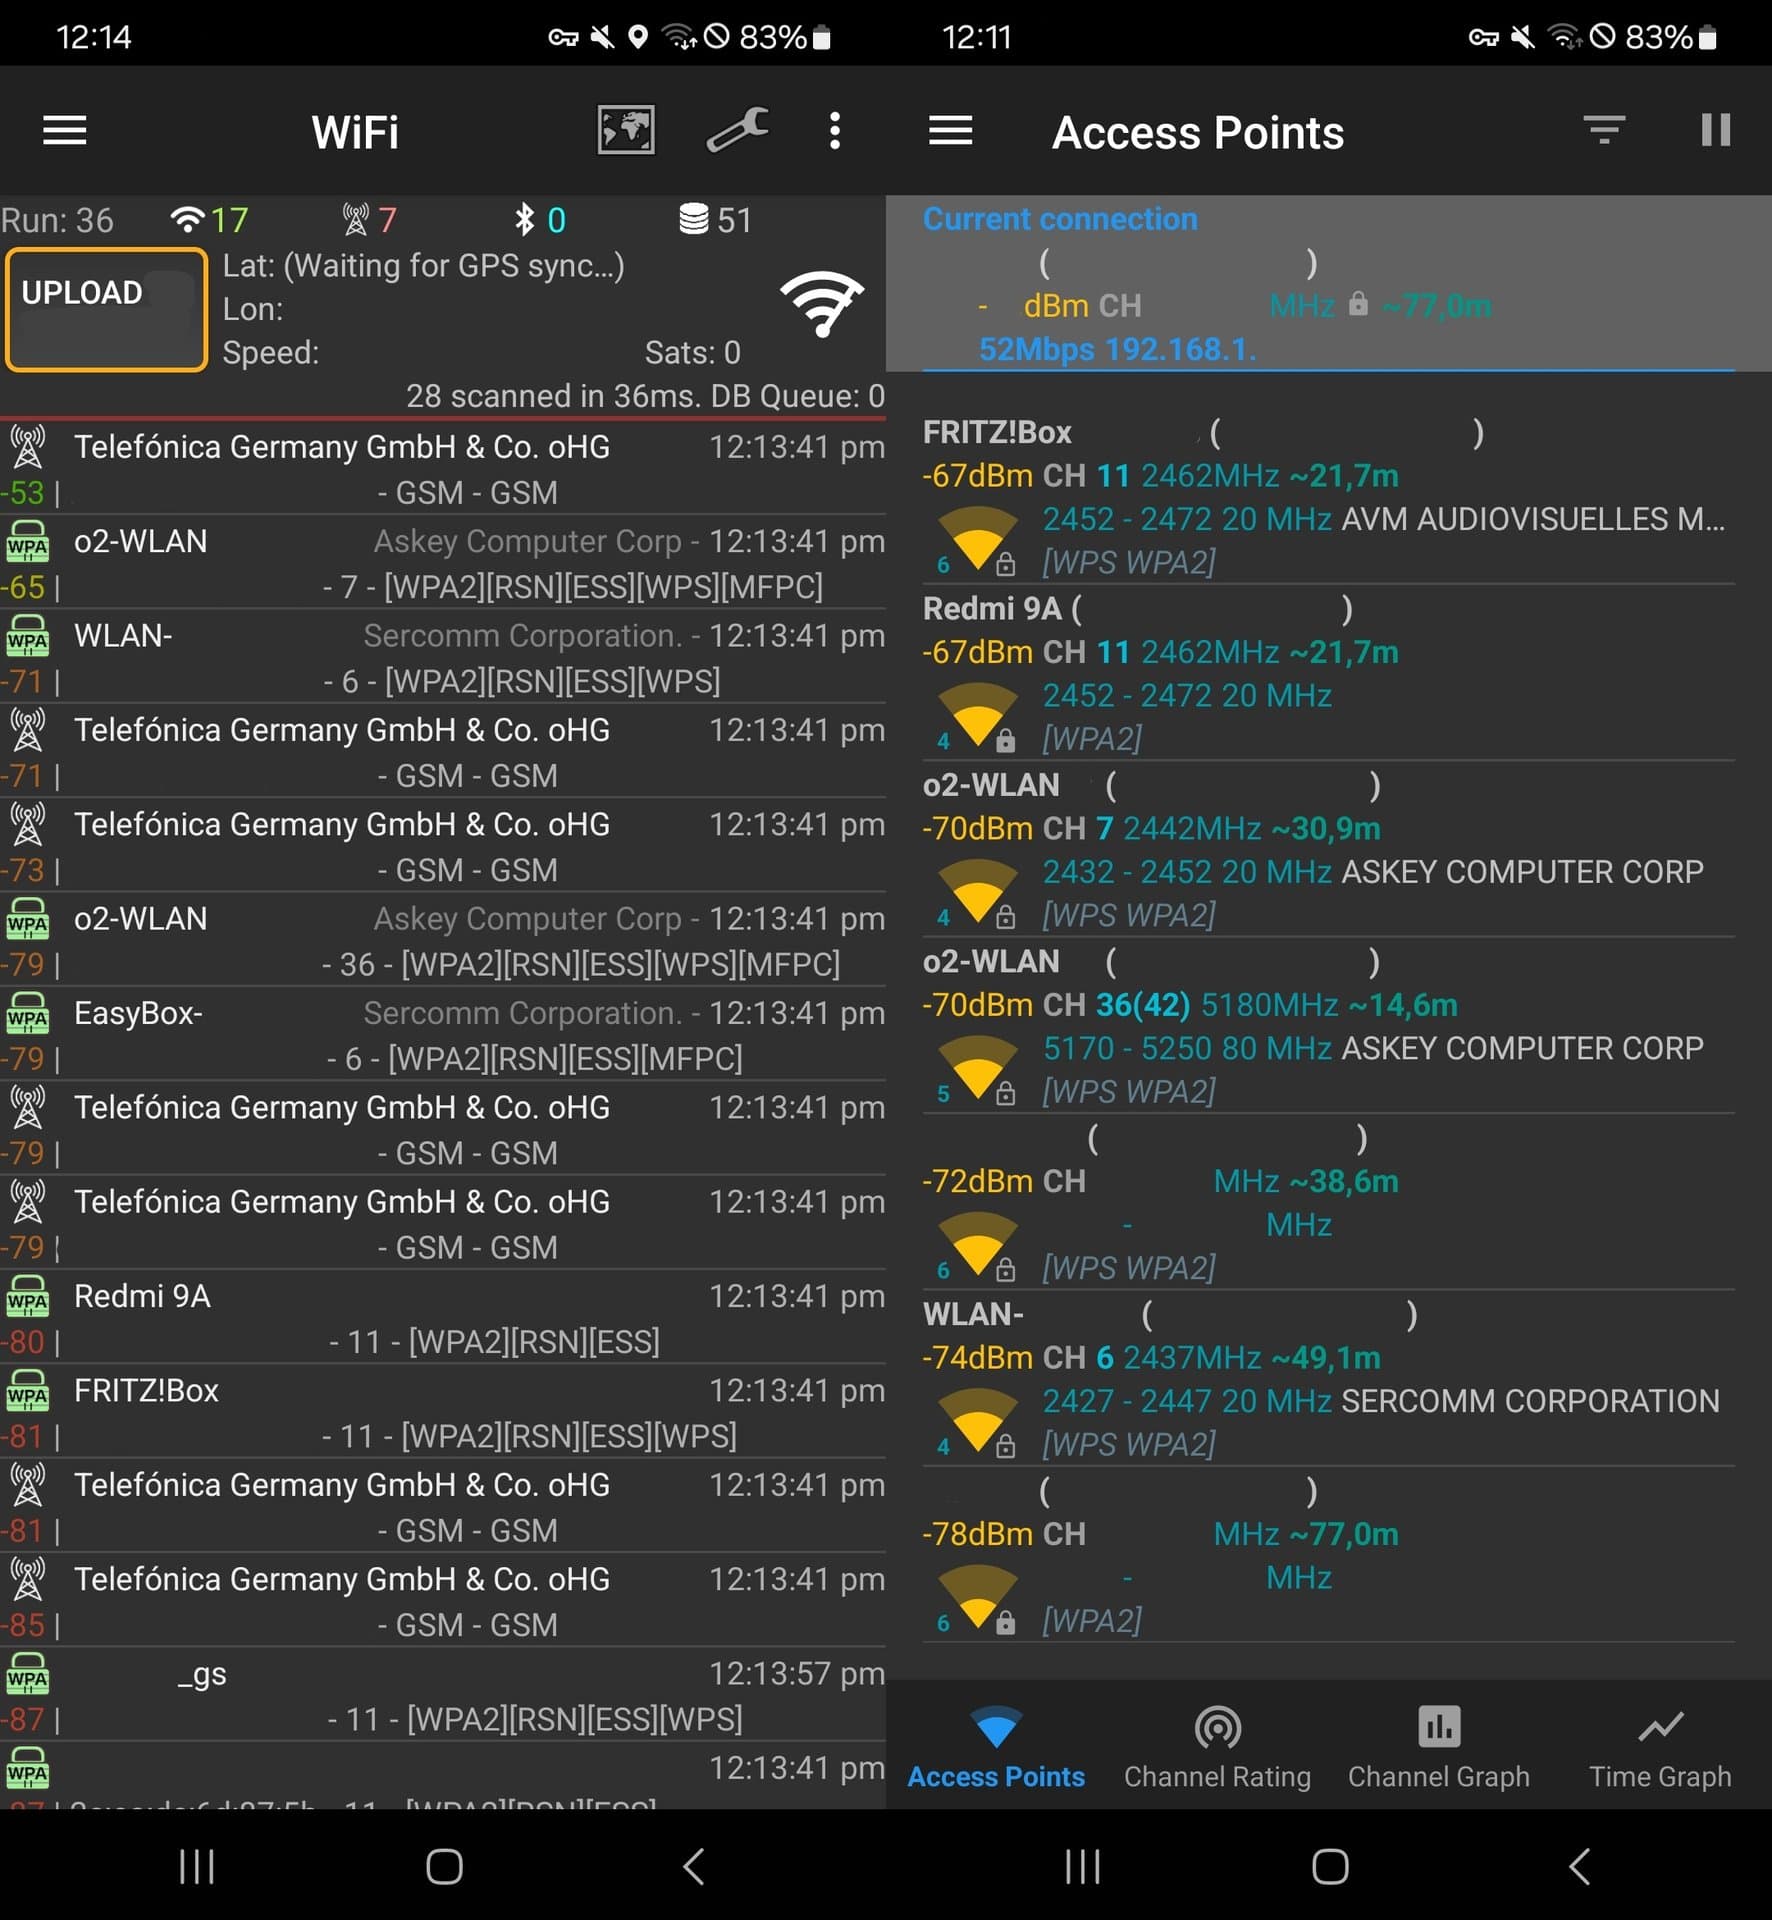Screen dimensions: 1772x1920
Task: Select the o2-WLAN channel 7 access point
Action: [1328, 850]
